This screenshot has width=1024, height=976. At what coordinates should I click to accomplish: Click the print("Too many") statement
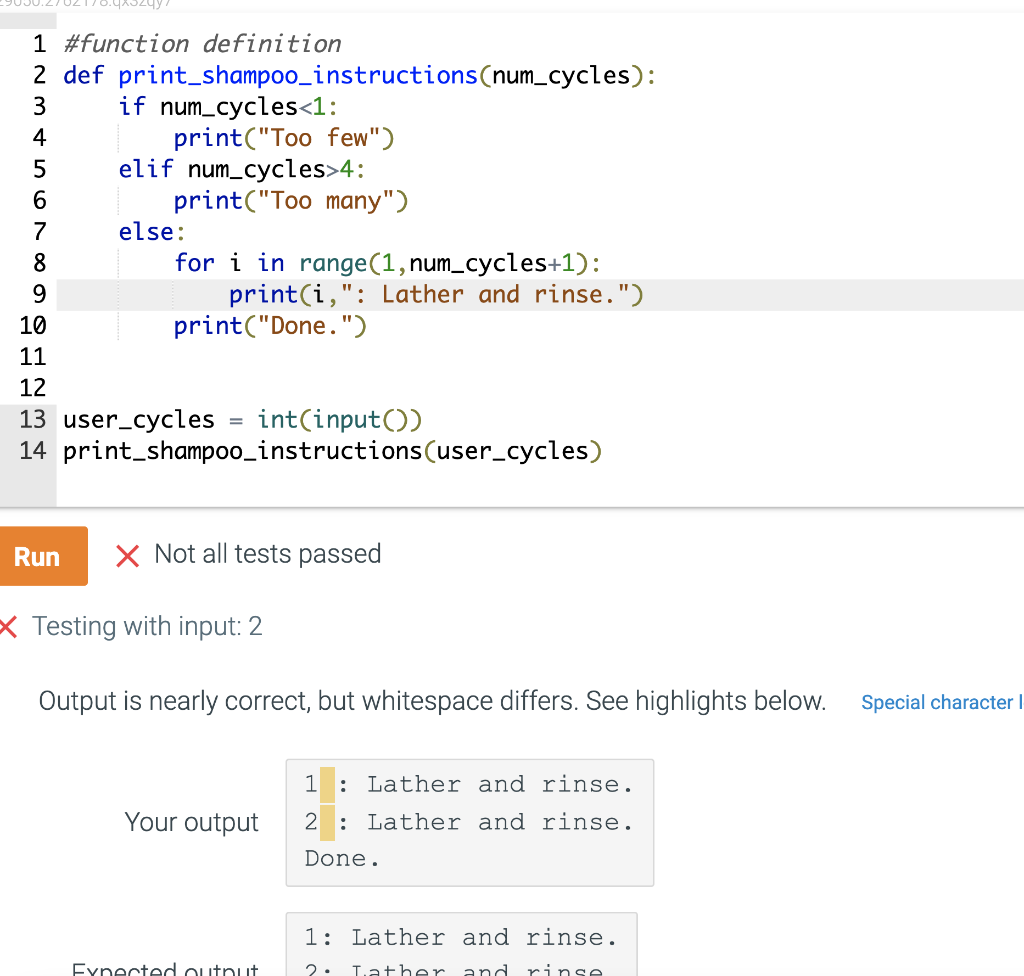[291, 201]
